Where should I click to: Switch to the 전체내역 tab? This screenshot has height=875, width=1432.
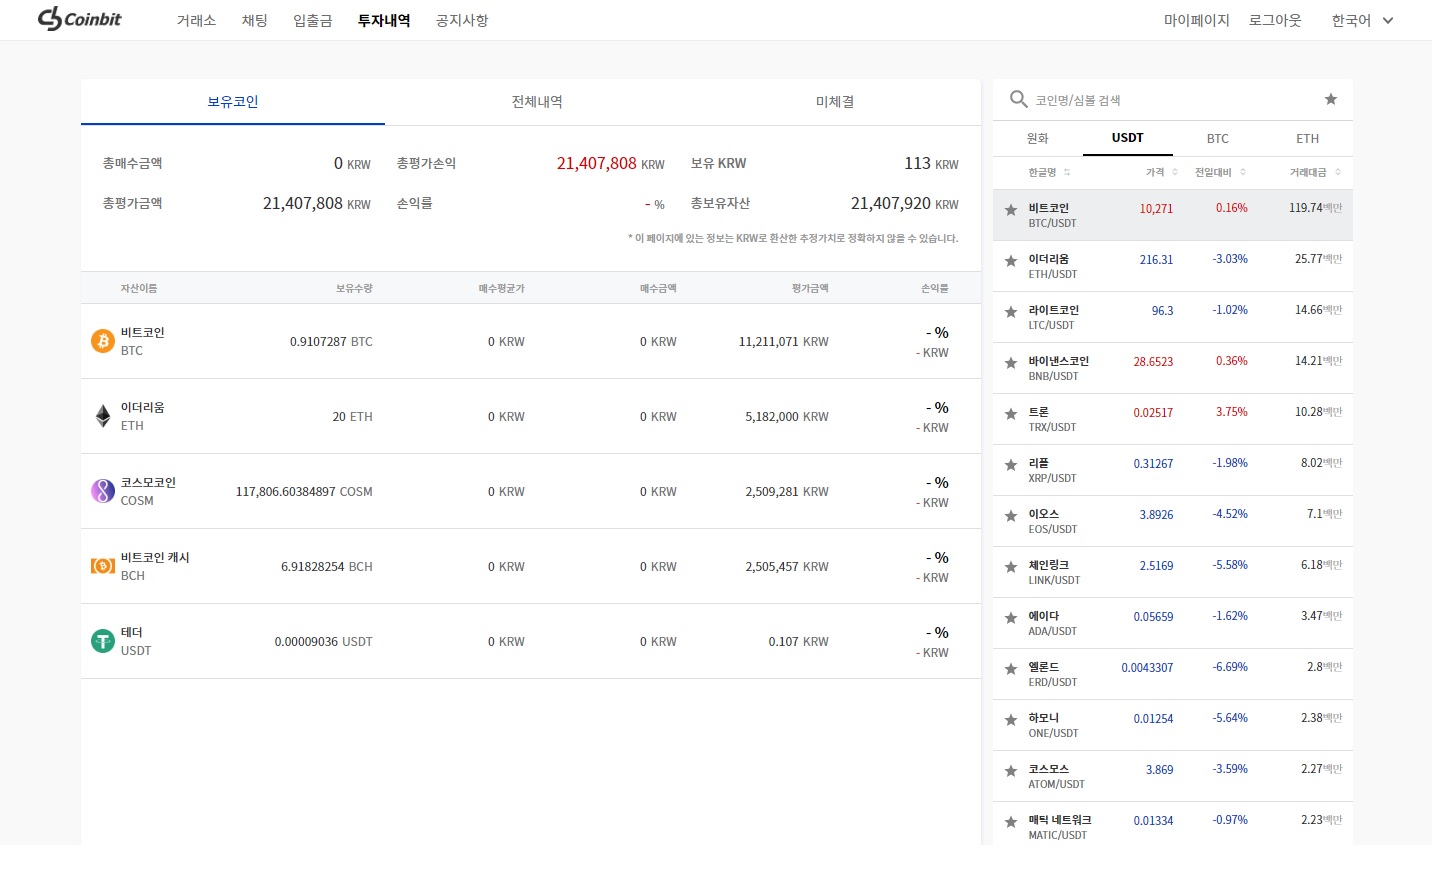(537, 102)
